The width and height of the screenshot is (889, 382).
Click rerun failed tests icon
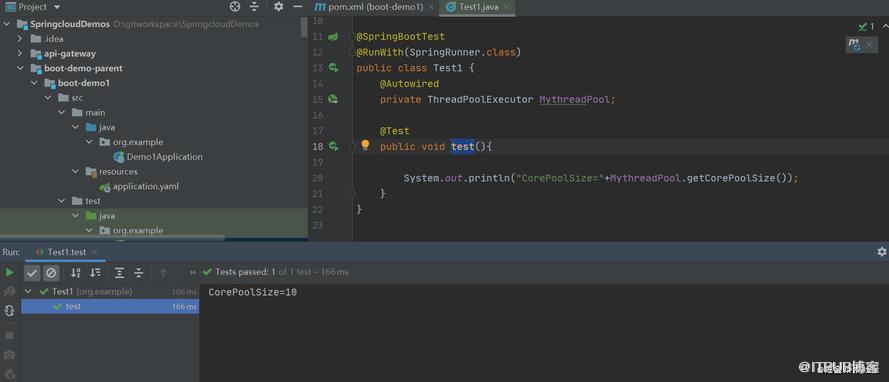tap(9, 291)
